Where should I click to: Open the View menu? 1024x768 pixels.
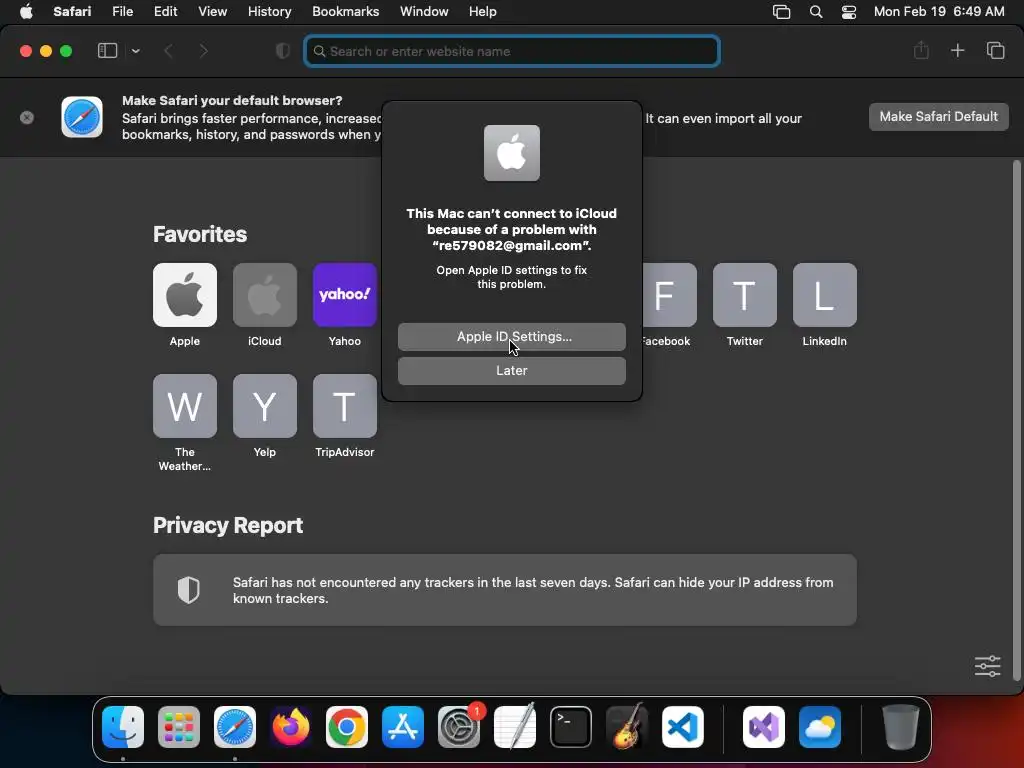pyautogui.click(x=212, y=11)
